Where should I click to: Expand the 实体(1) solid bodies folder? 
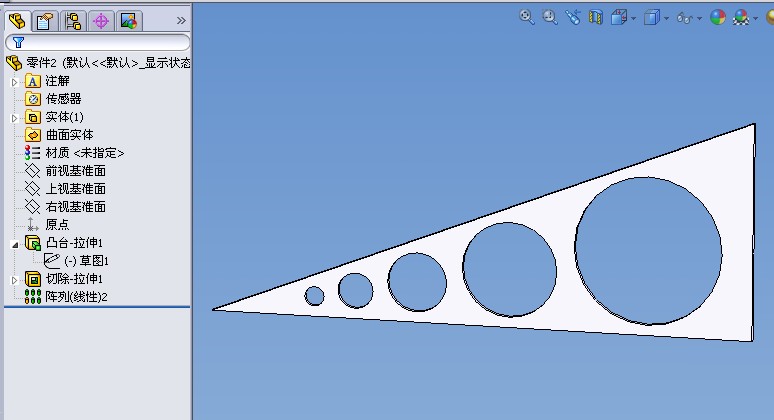pos(15,118)
